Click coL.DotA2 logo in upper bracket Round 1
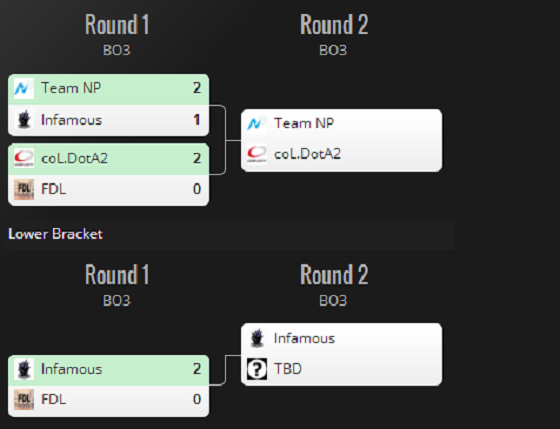Viewport: 560px width, 429px height. point(24,158)
